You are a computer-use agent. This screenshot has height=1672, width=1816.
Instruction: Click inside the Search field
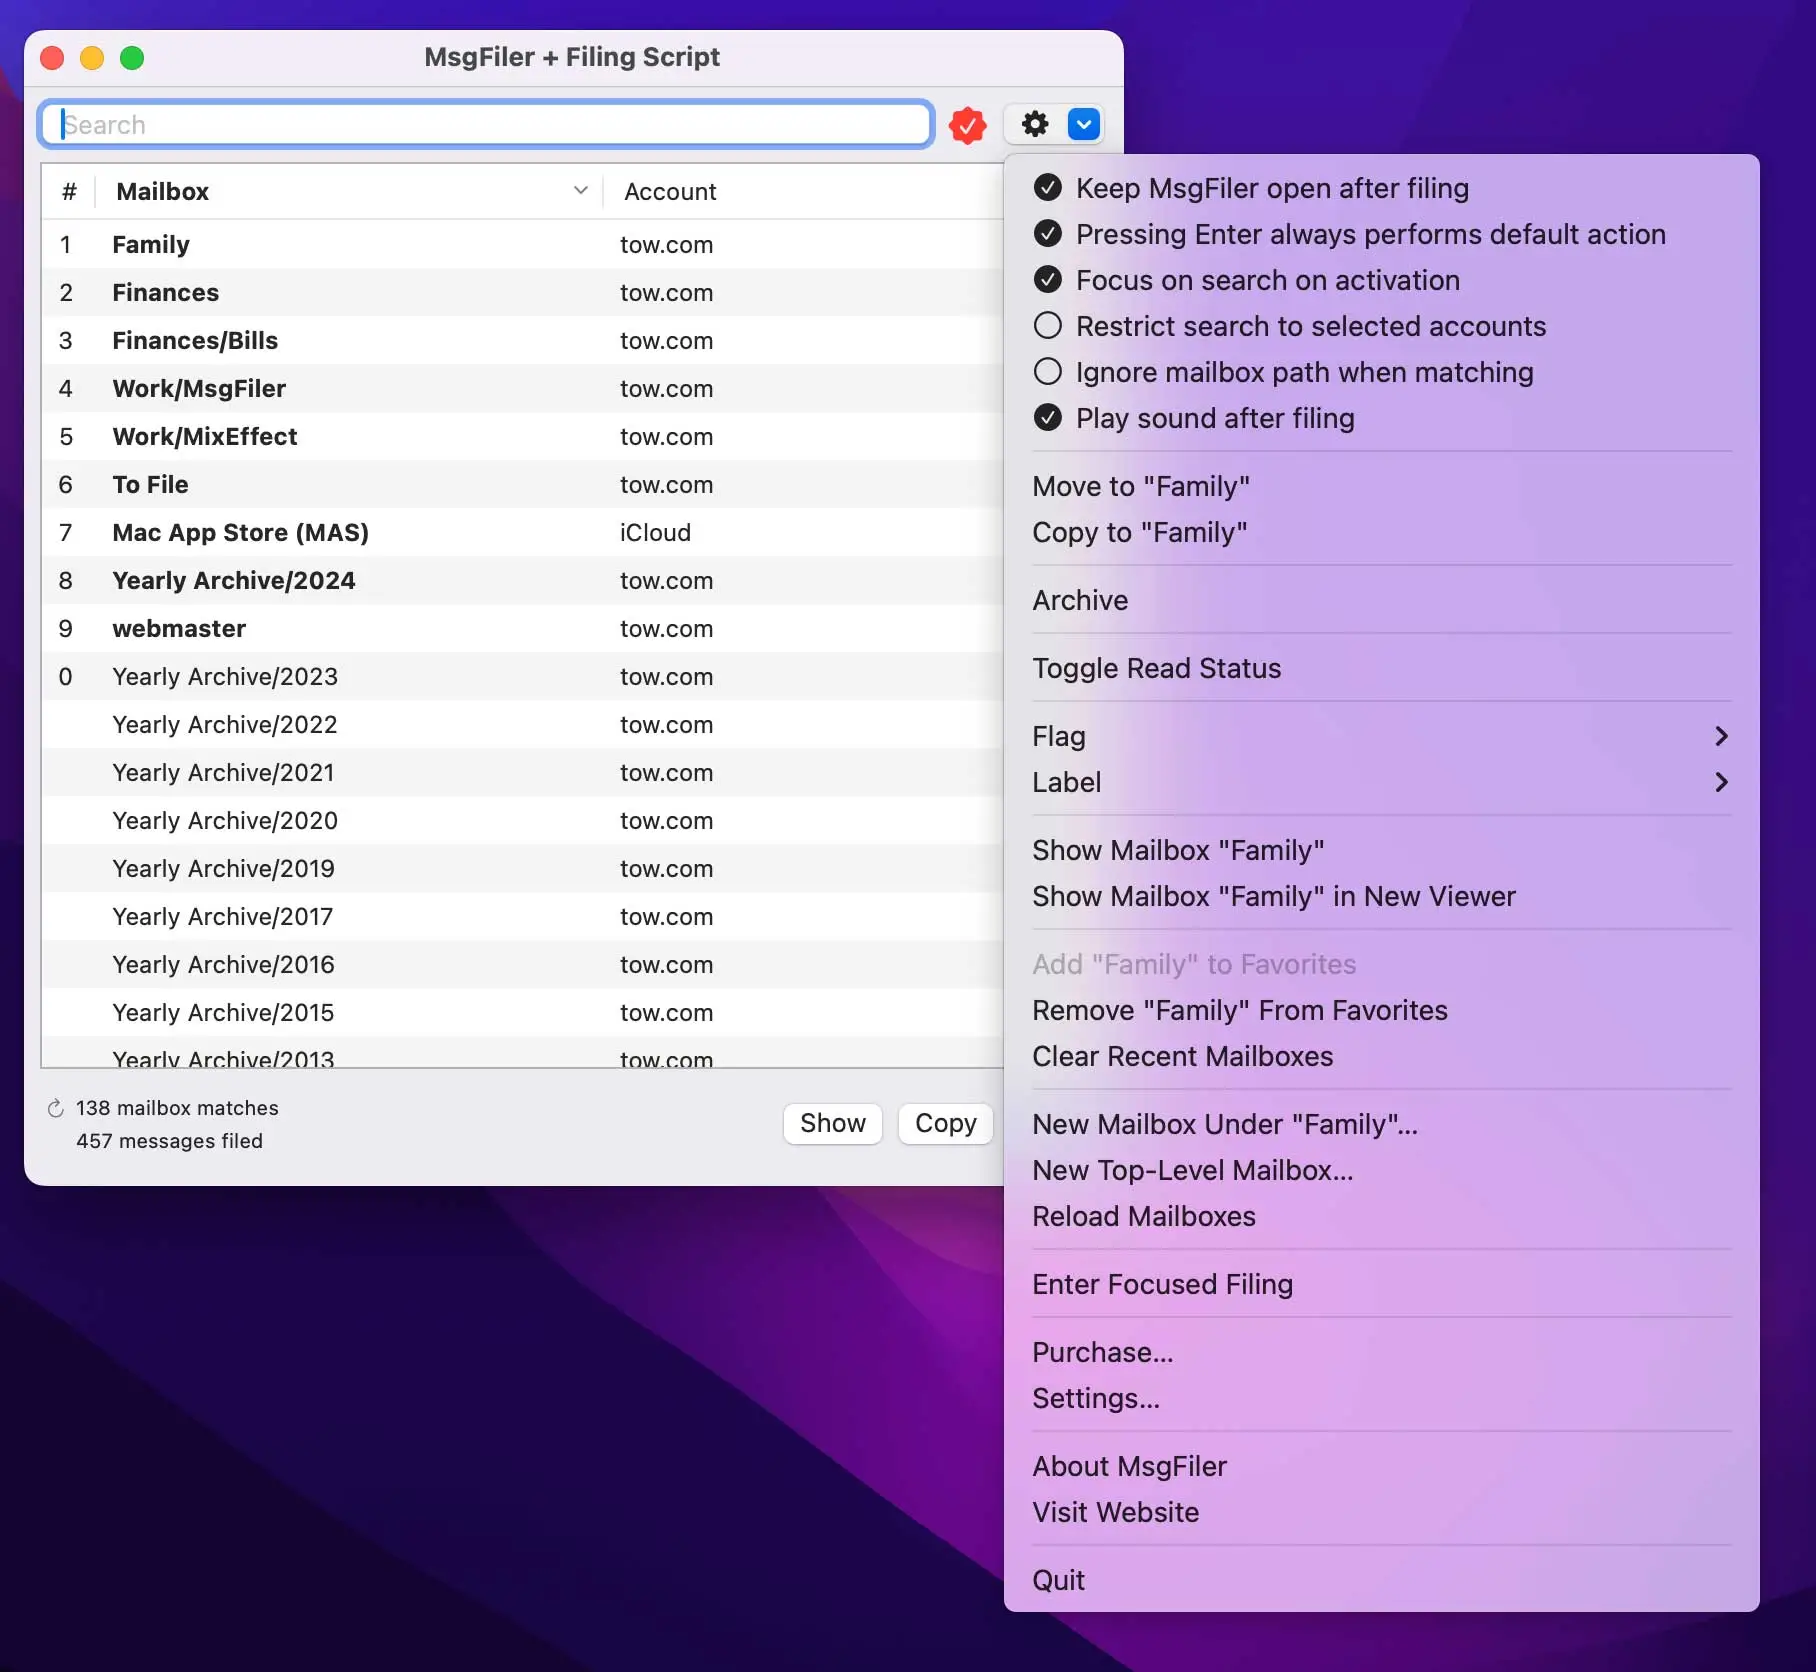485,124
